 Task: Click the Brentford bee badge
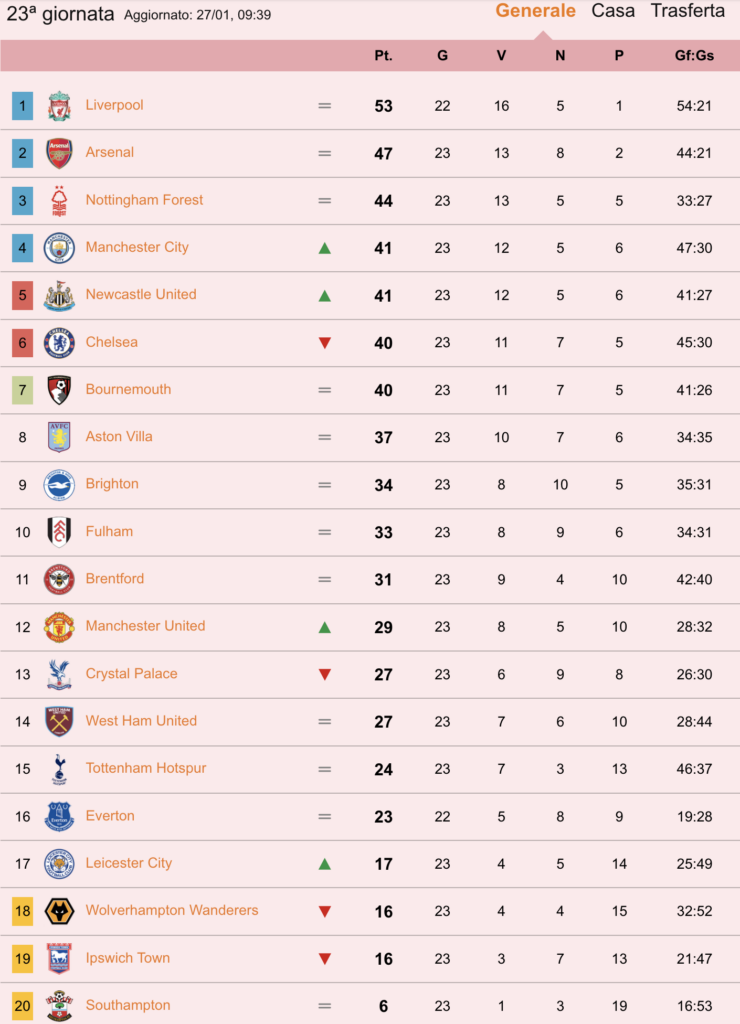click(59, 579)
